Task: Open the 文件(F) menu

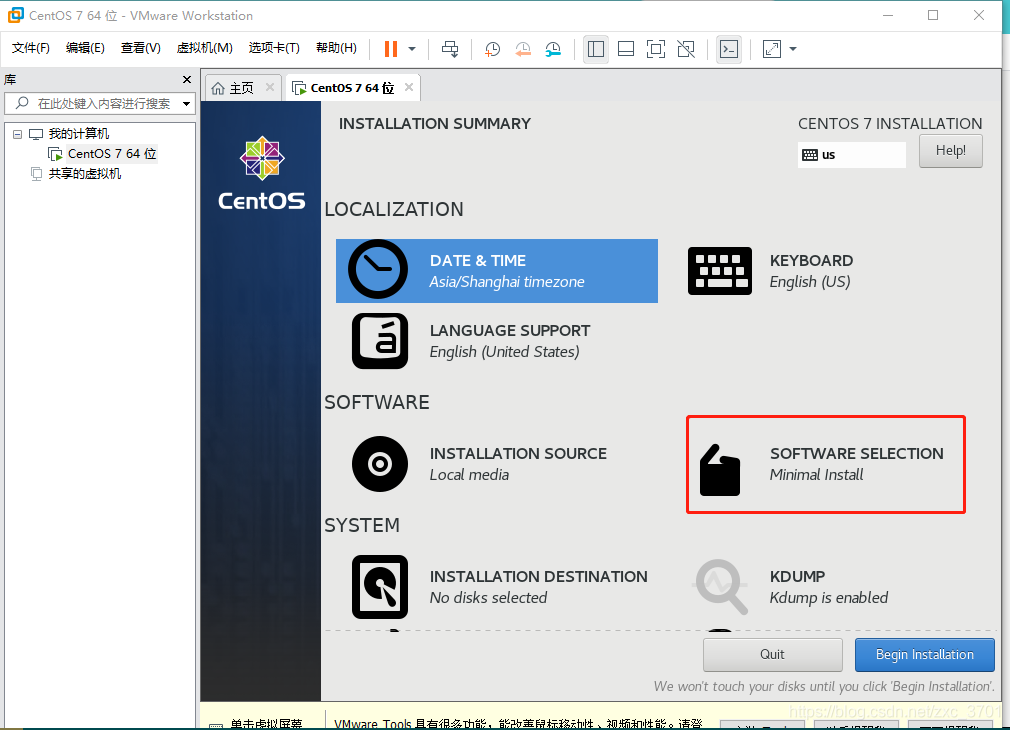Action: click(30, 48)
